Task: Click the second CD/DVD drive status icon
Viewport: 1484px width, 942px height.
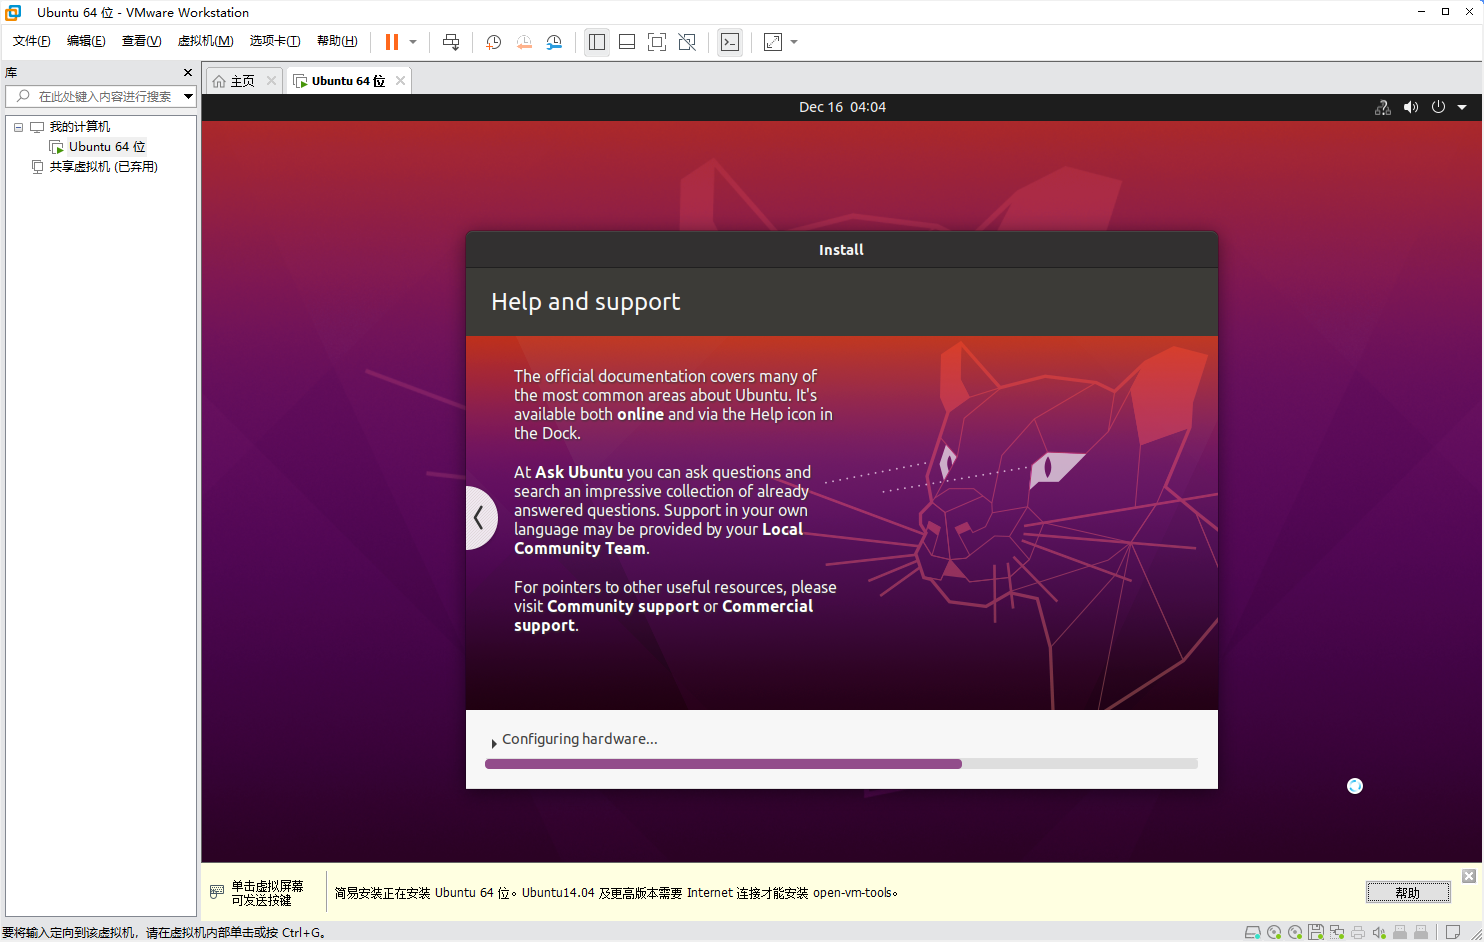Action: click(1295, 932)
